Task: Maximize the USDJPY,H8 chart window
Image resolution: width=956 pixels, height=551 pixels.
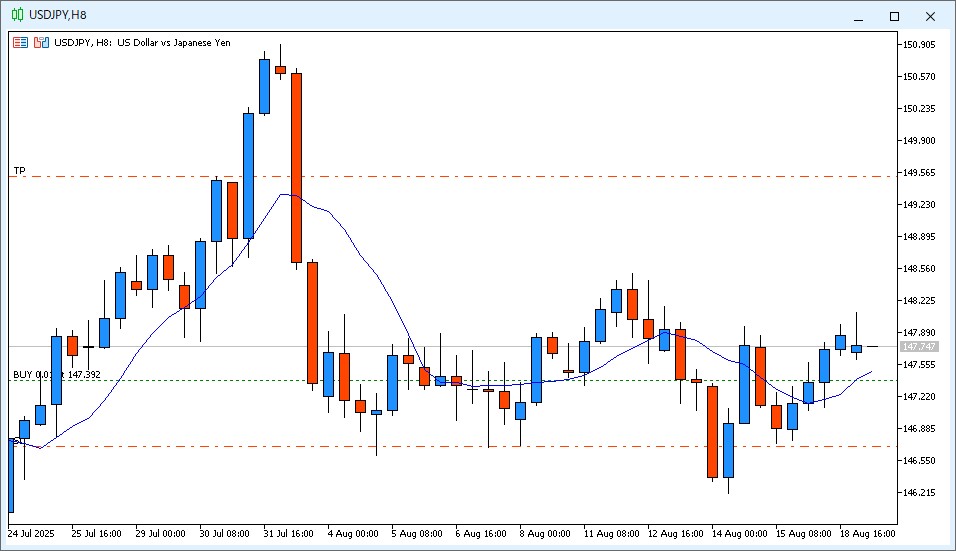Action: (x=894, y=16)
